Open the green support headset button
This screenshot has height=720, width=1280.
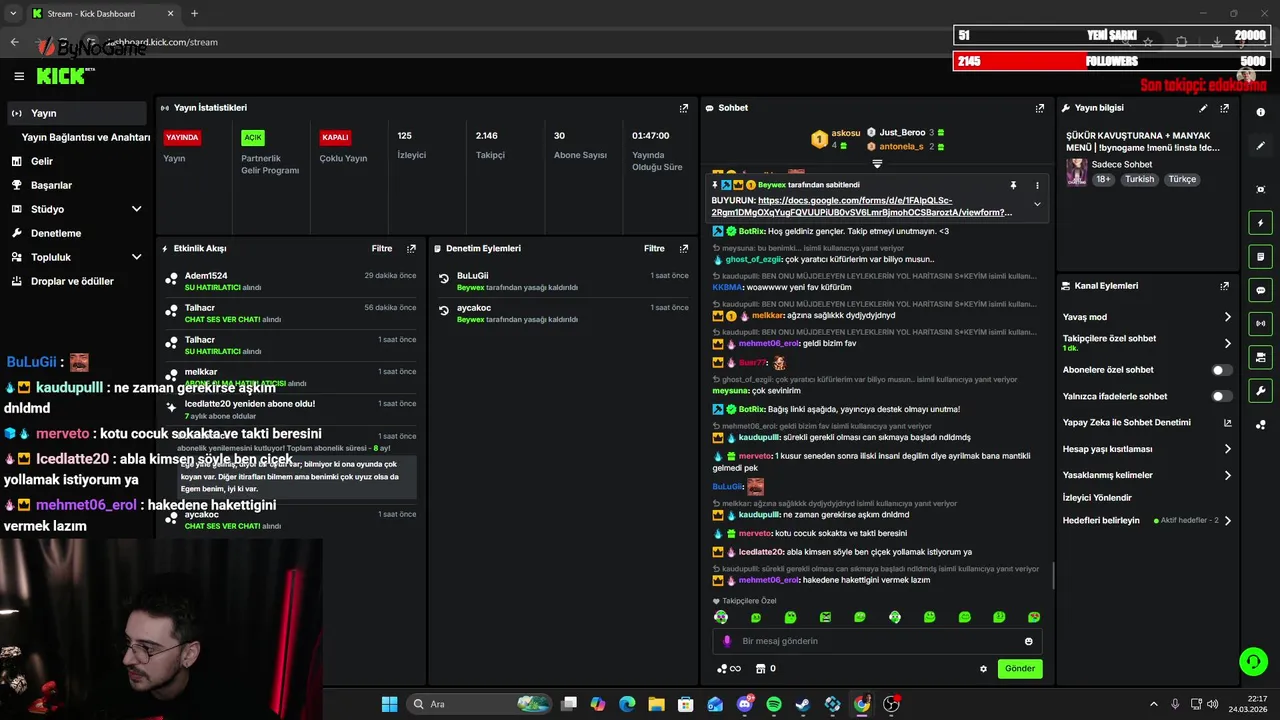1253,661
